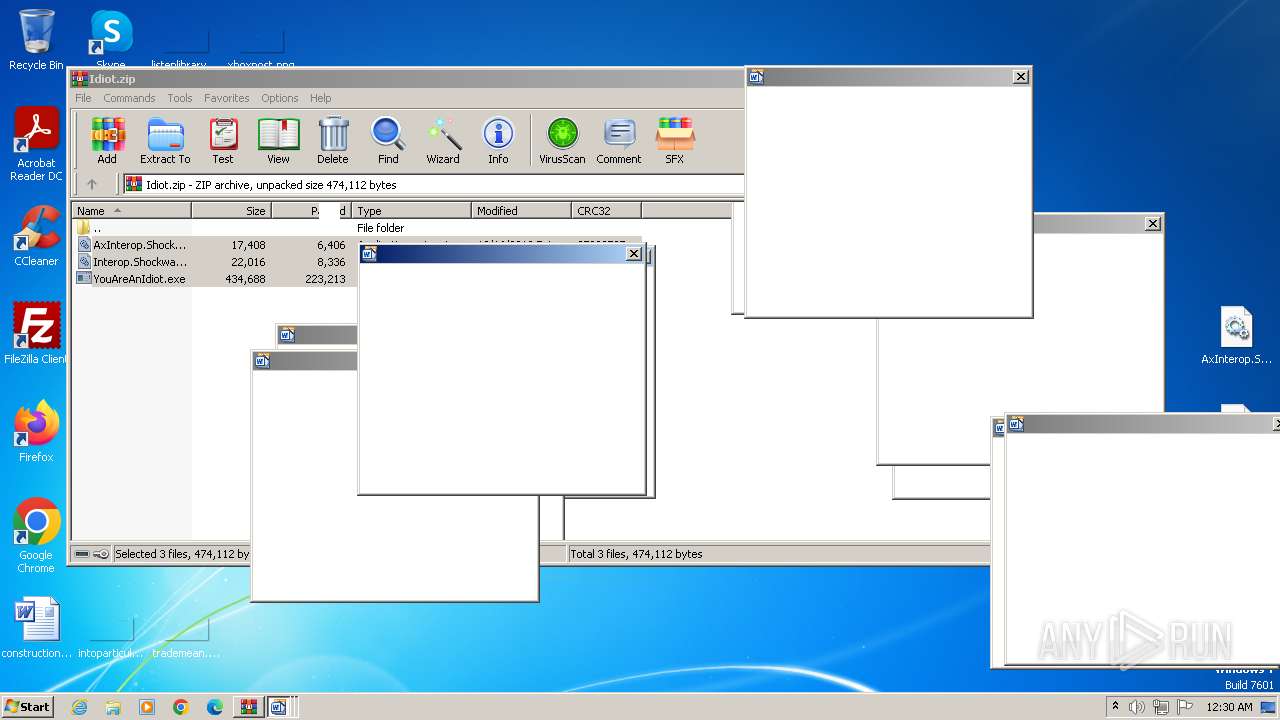Screen dimensions: 1280x720
Task: Open the File menu in WinRAR
Action: click(83, 98)
